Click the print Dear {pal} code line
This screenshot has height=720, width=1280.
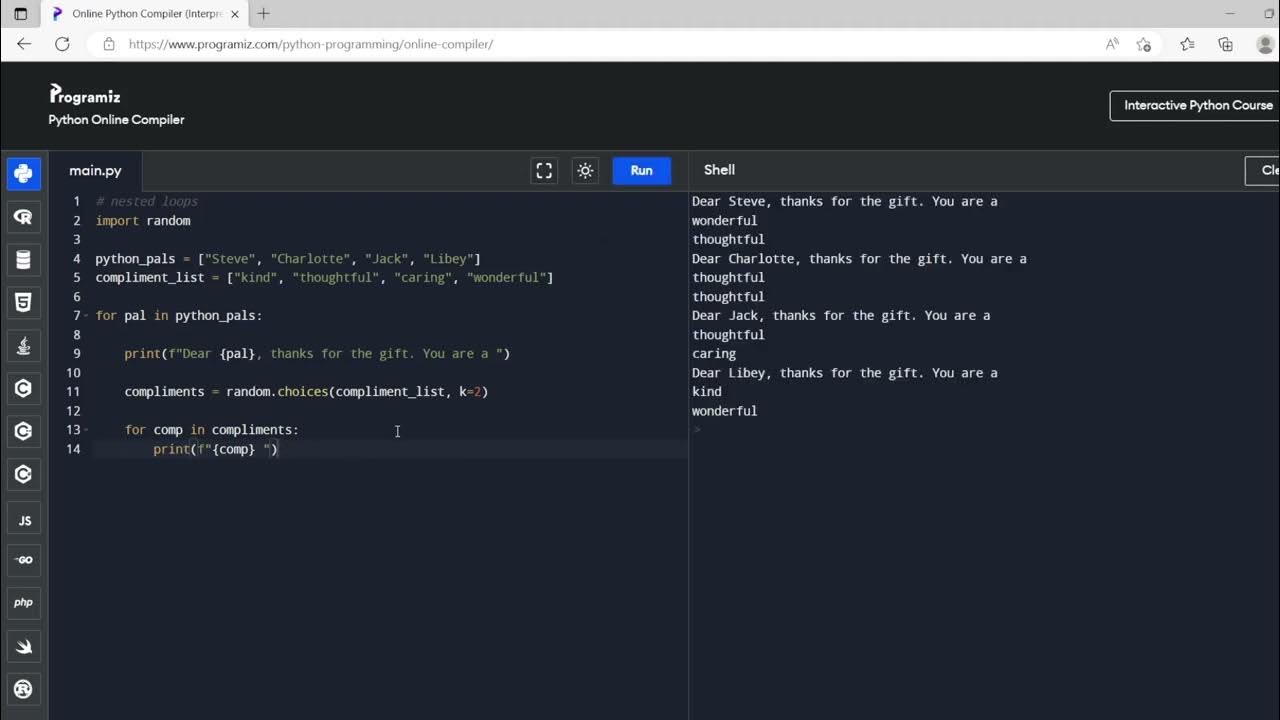(317, 354)
